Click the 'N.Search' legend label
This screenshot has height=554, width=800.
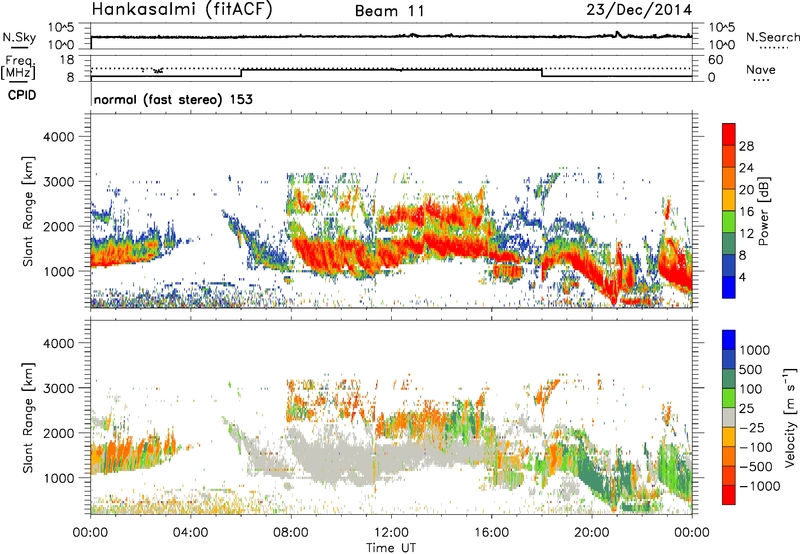coord(772,37)
